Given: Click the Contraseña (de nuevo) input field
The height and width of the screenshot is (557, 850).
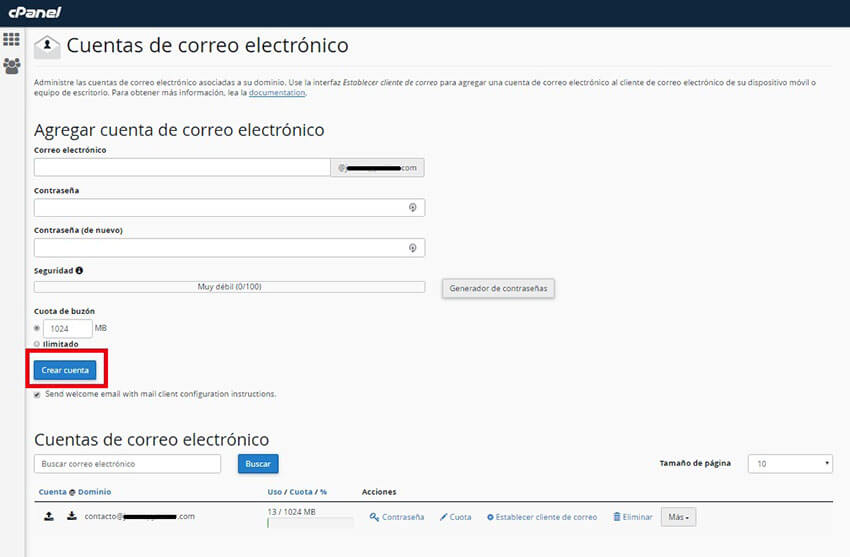Looking at the screenshot, I should [x=229, y=248].
